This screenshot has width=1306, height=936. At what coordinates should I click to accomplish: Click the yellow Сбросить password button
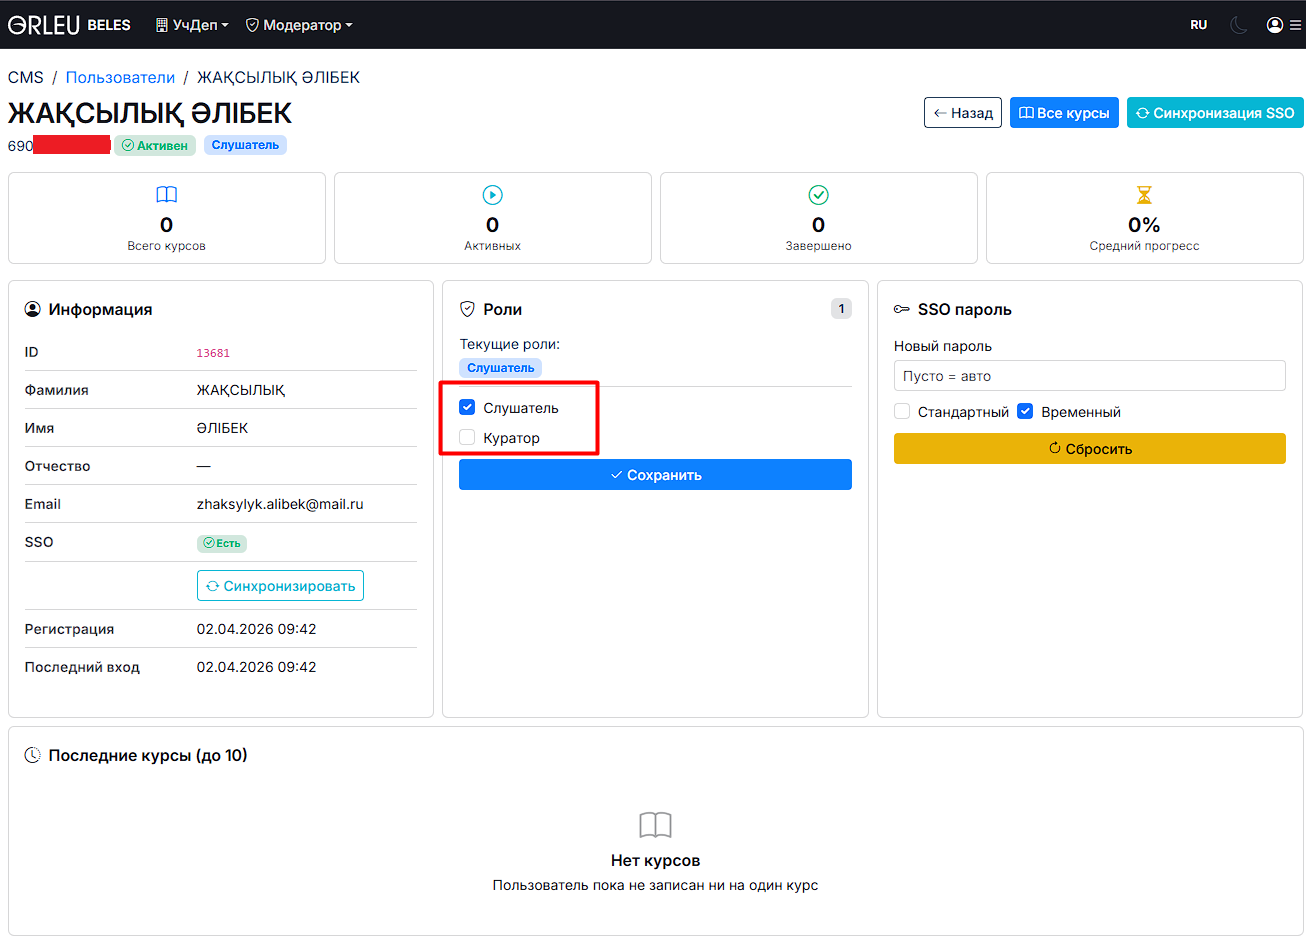point(1089,449)
